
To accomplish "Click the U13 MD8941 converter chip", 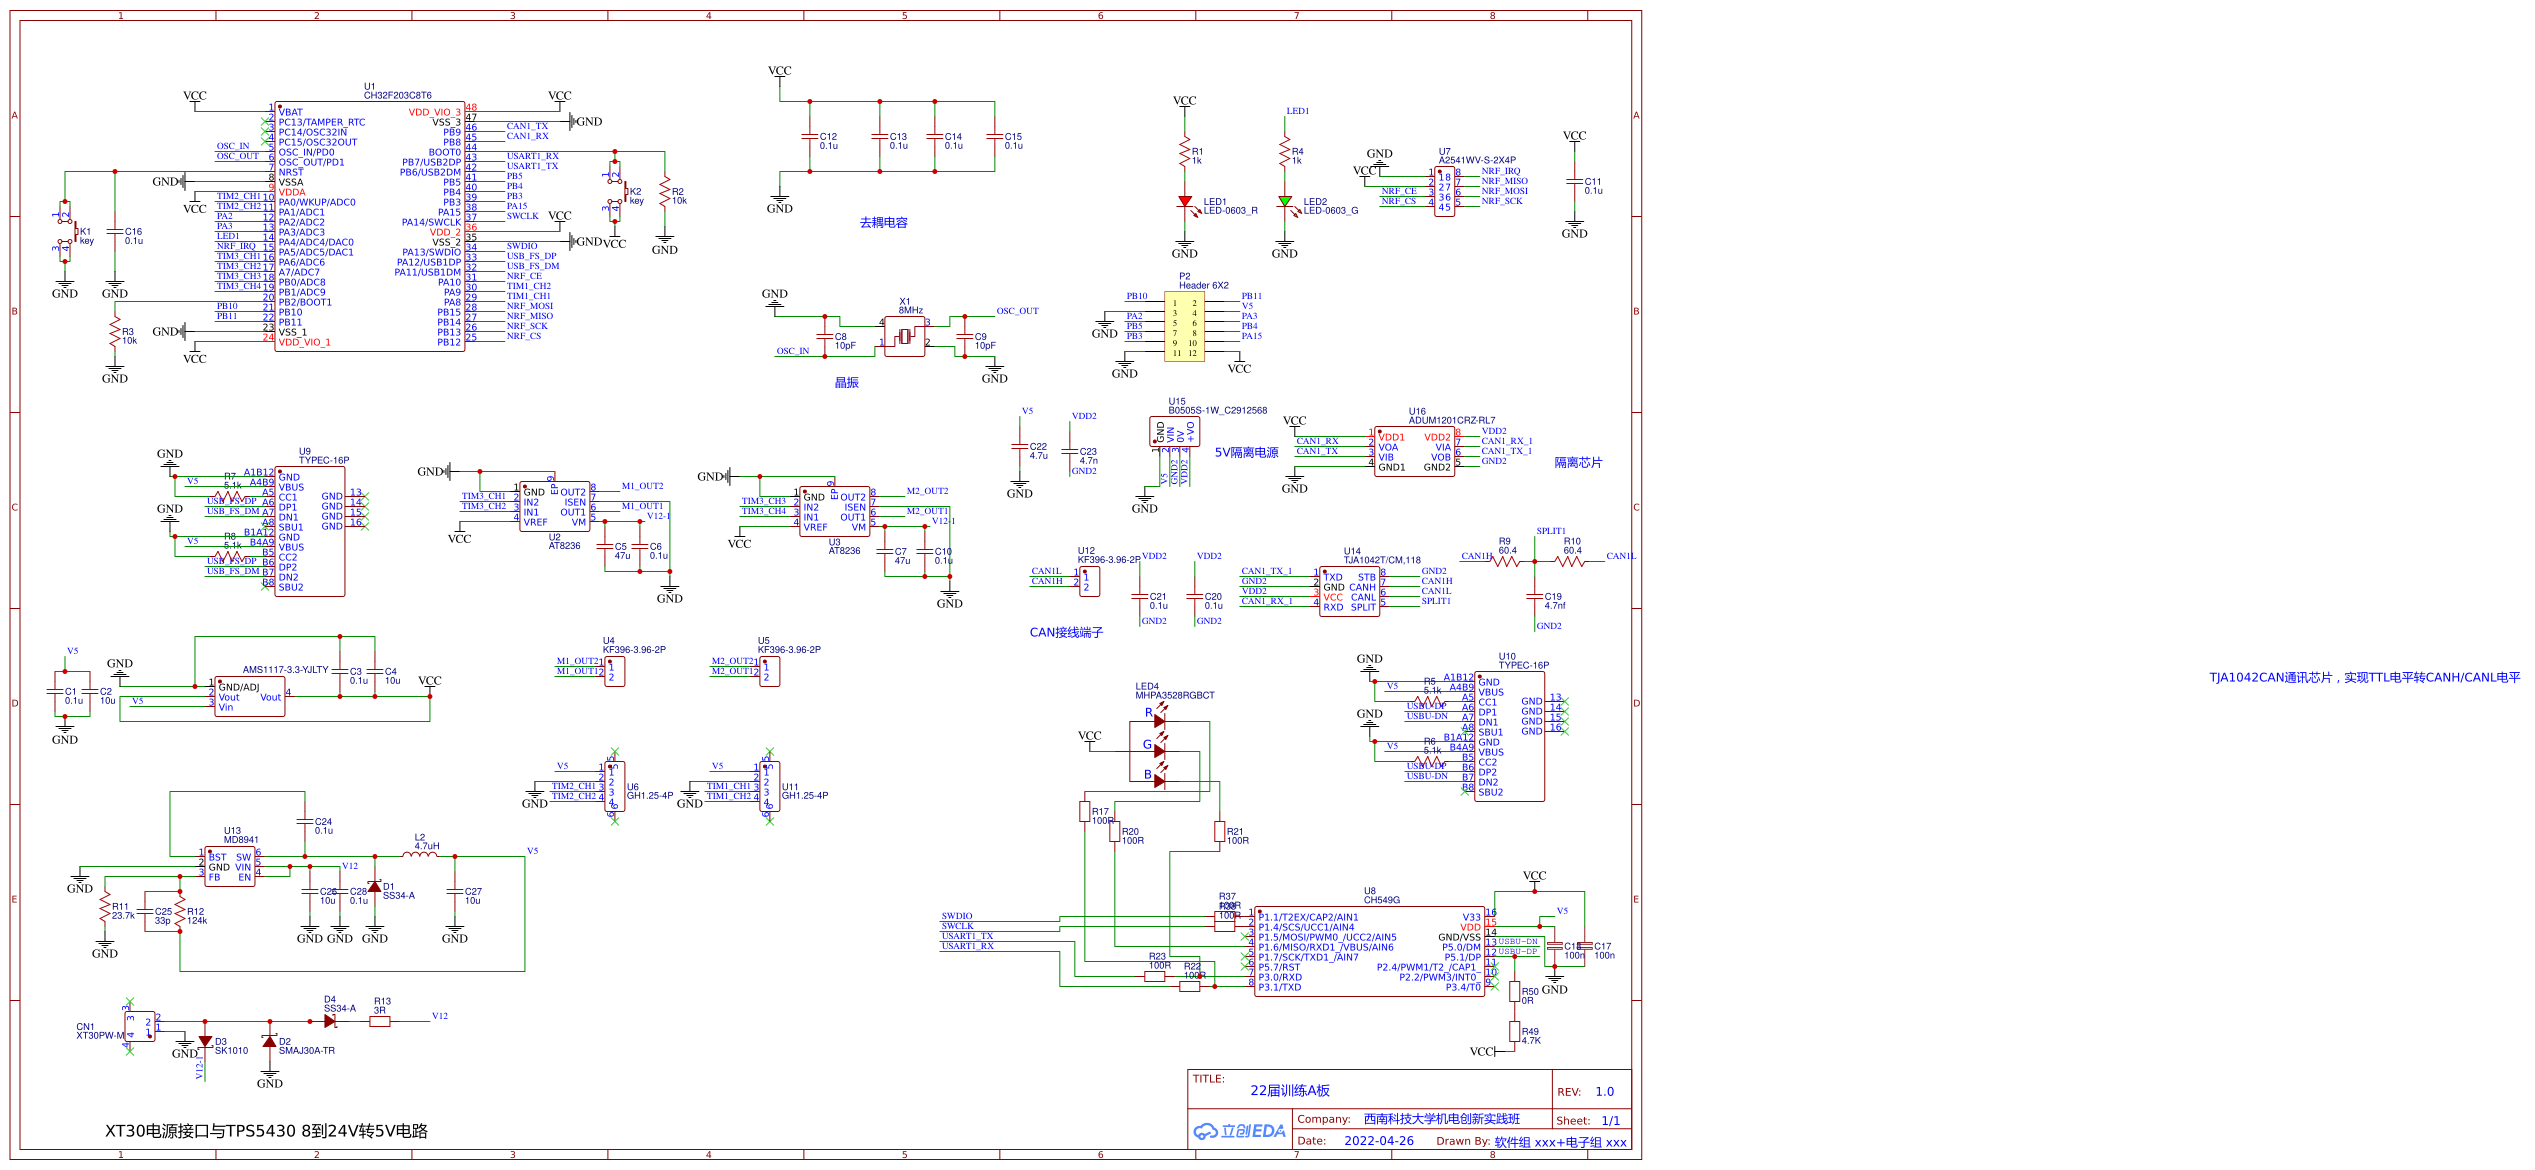I will click(x=230, y=867).
